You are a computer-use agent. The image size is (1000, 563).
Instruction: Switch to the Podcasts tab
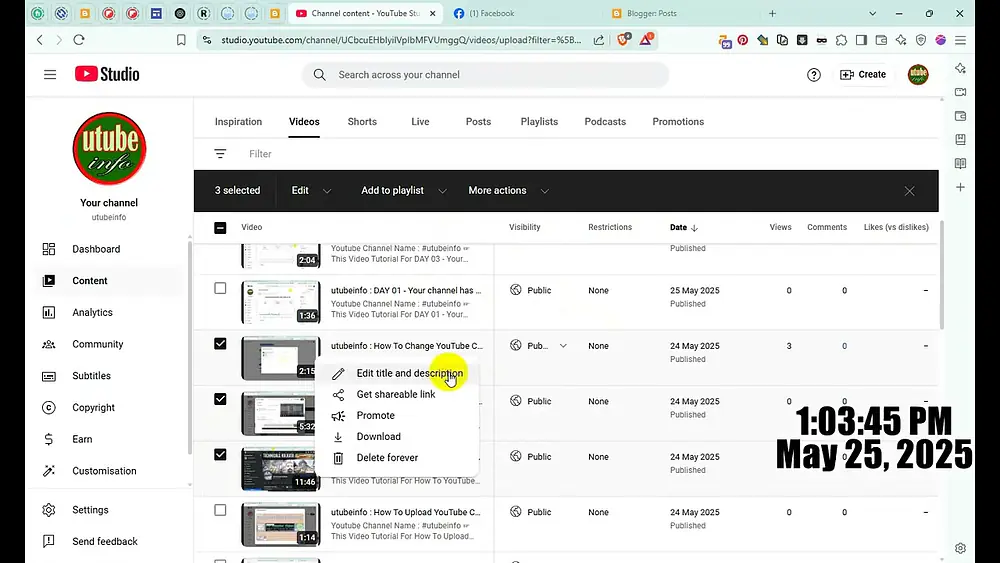click(x=605, y=122)
